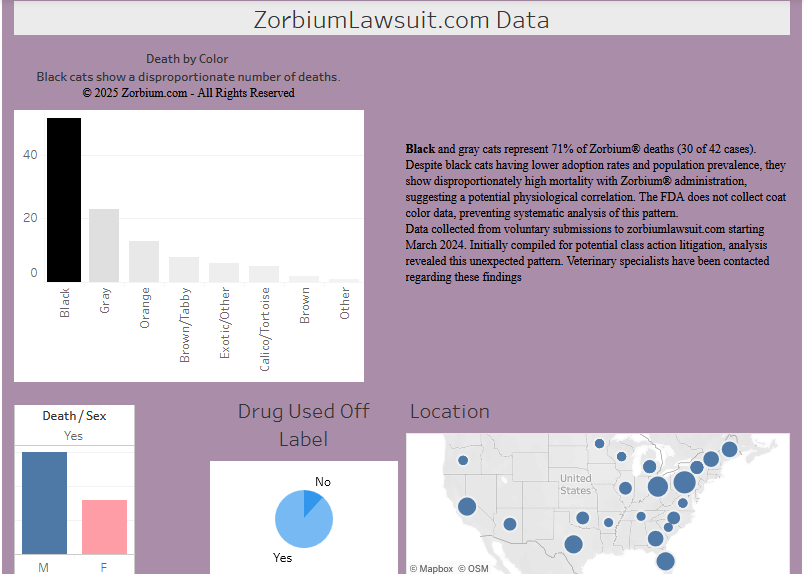Click the darker 'No' pie slice
804x574 pixels.
click(x=314, y=498)
